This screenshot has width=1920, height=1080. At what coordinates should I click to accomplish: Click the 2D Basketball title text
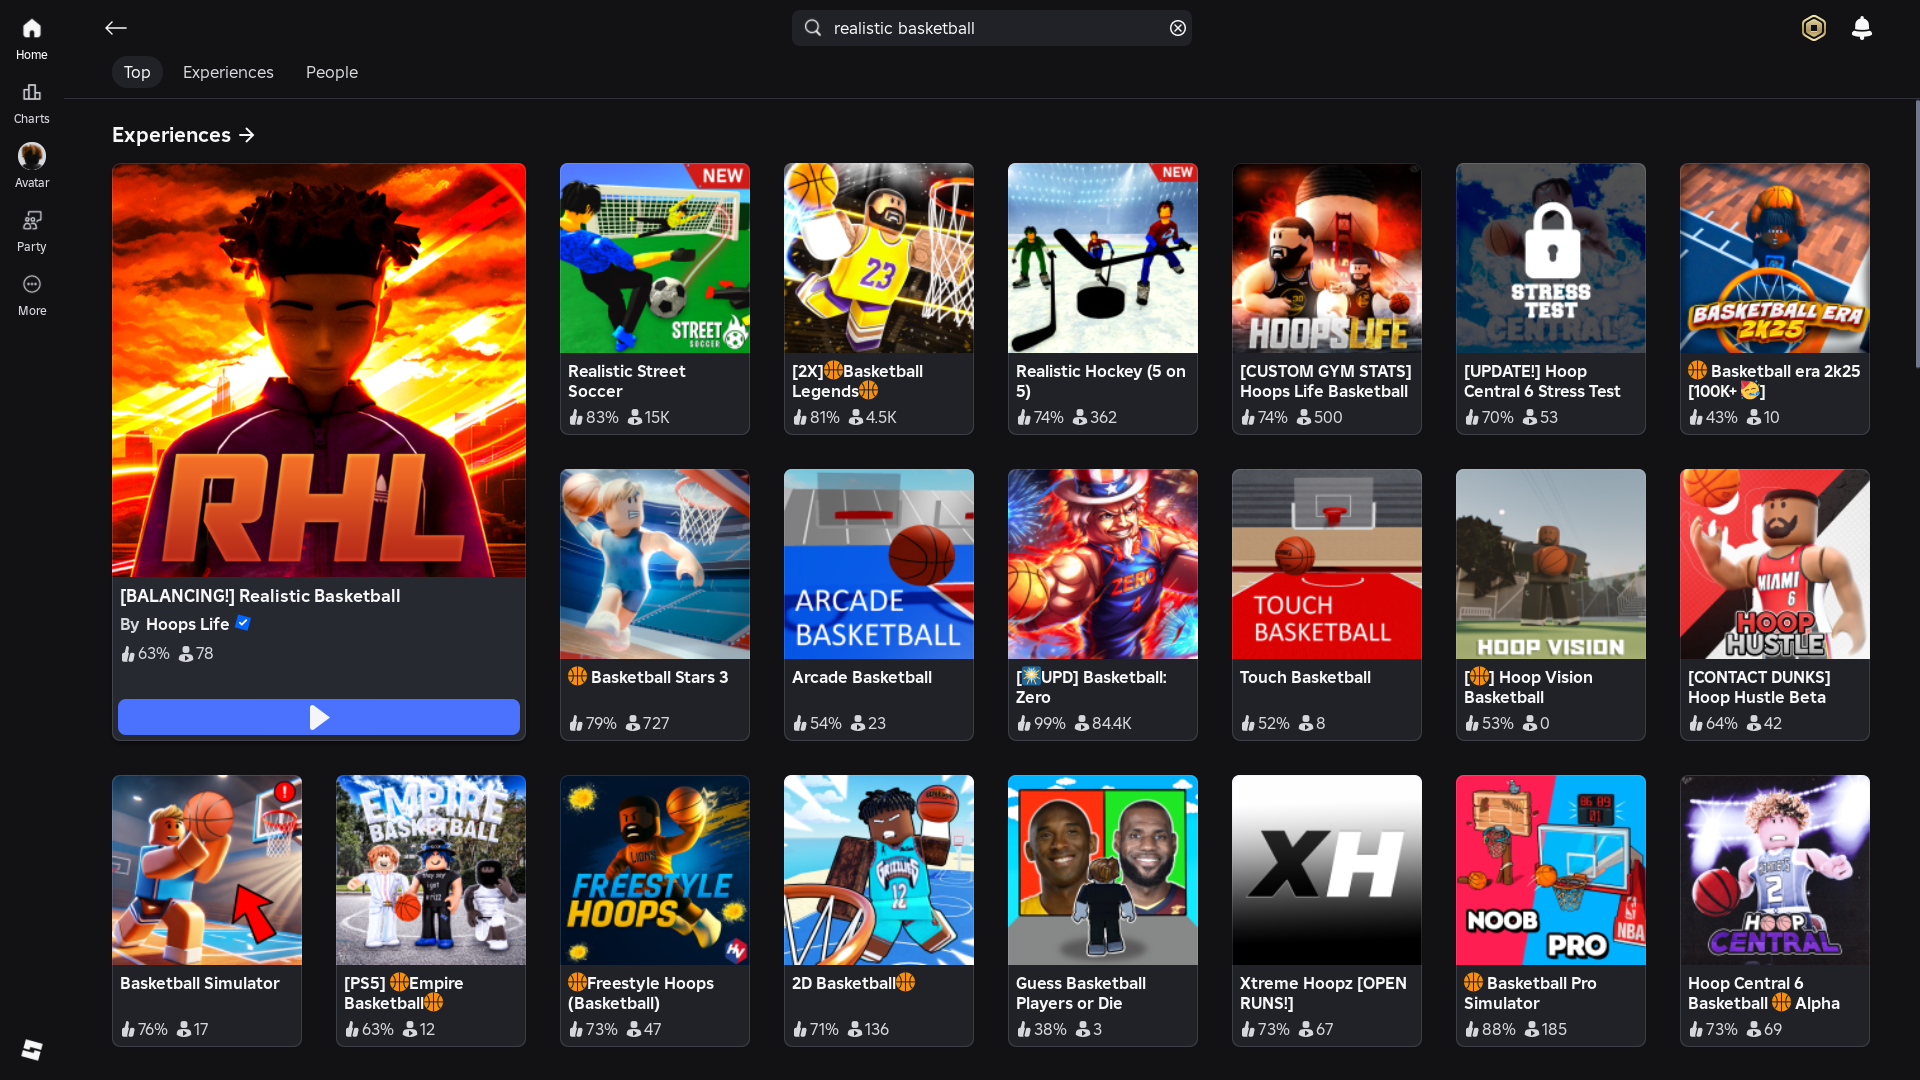tap(853, 983)
